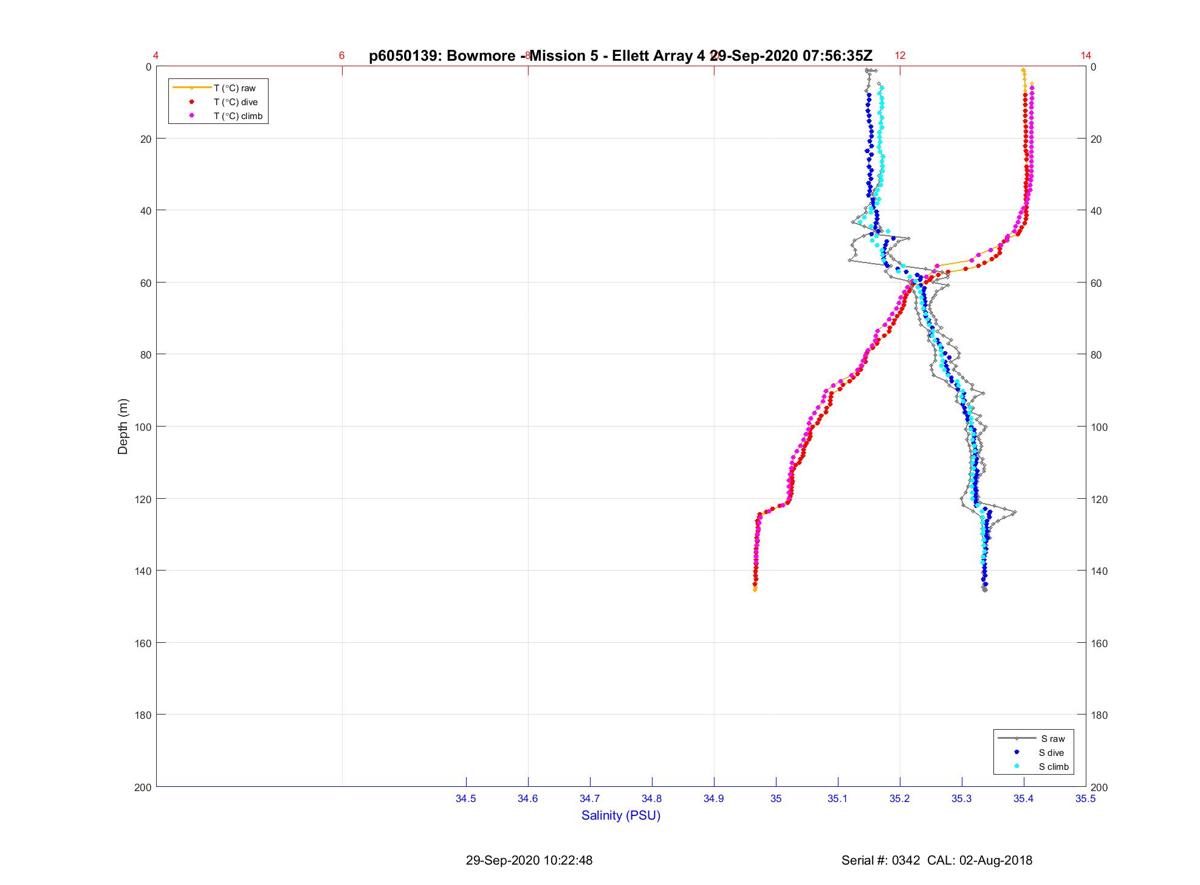Select the 34.8 salinity tick label
The height and width of the screenshot is (885, 1200).
click(652, 798)
